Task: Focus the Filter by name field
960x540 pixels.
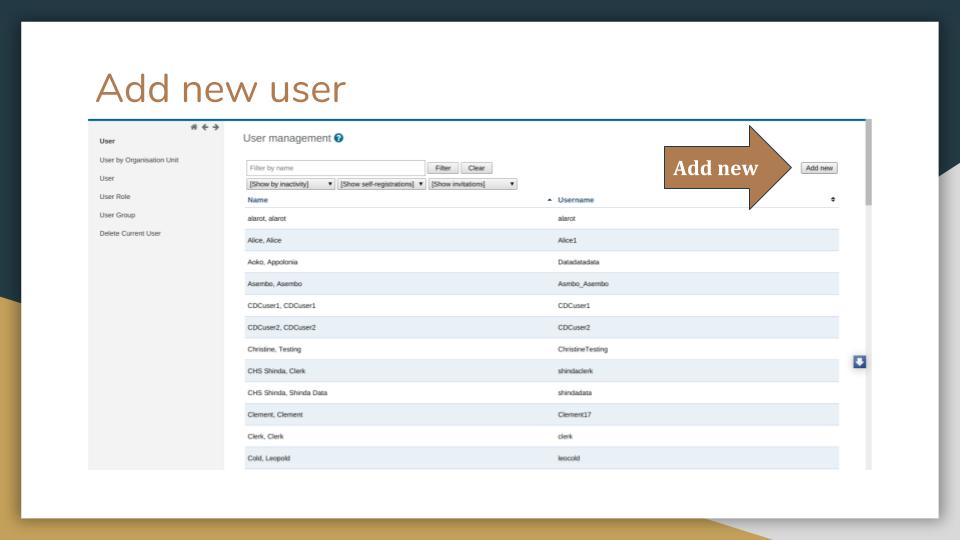Action: pos(336,168)
